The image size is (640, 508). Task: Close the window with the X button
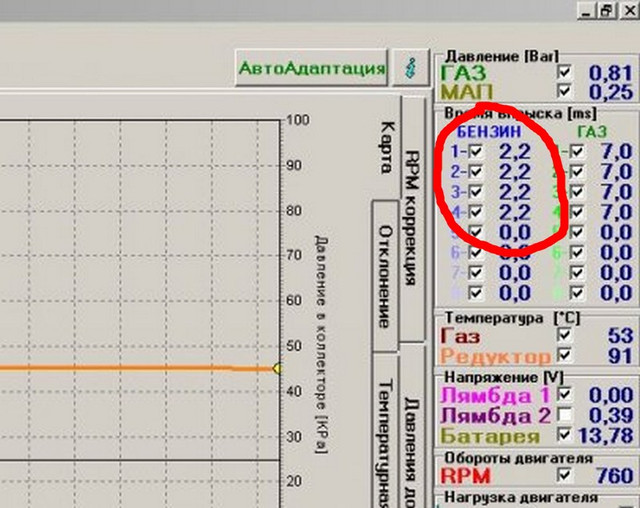tap(626, 9)
